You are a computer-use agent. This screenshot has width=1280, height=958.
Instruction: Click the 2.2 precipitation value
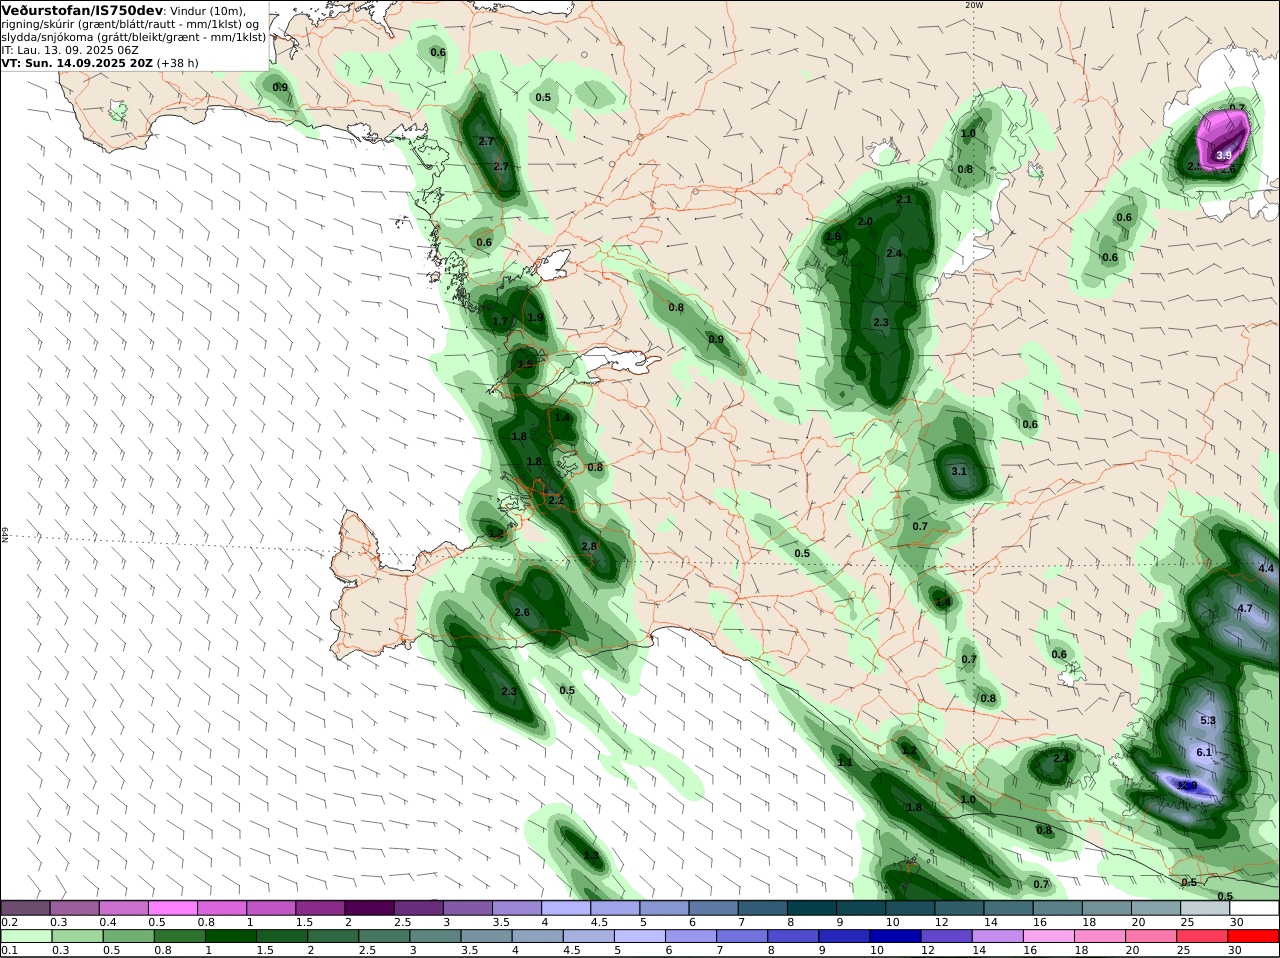click(556, 500)
